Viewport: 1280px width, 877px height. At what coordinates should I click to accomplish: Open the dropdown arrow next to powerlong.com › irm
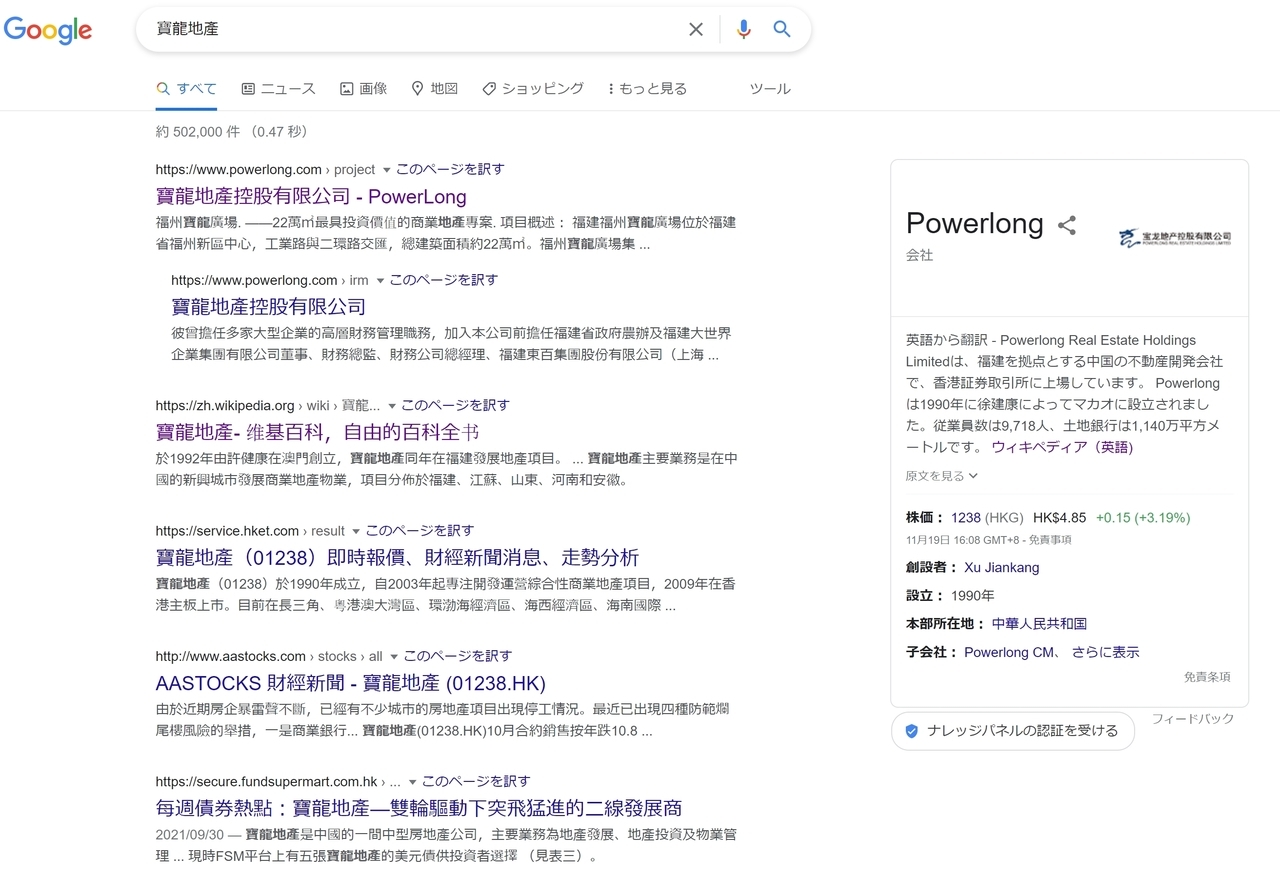(380, 281)
